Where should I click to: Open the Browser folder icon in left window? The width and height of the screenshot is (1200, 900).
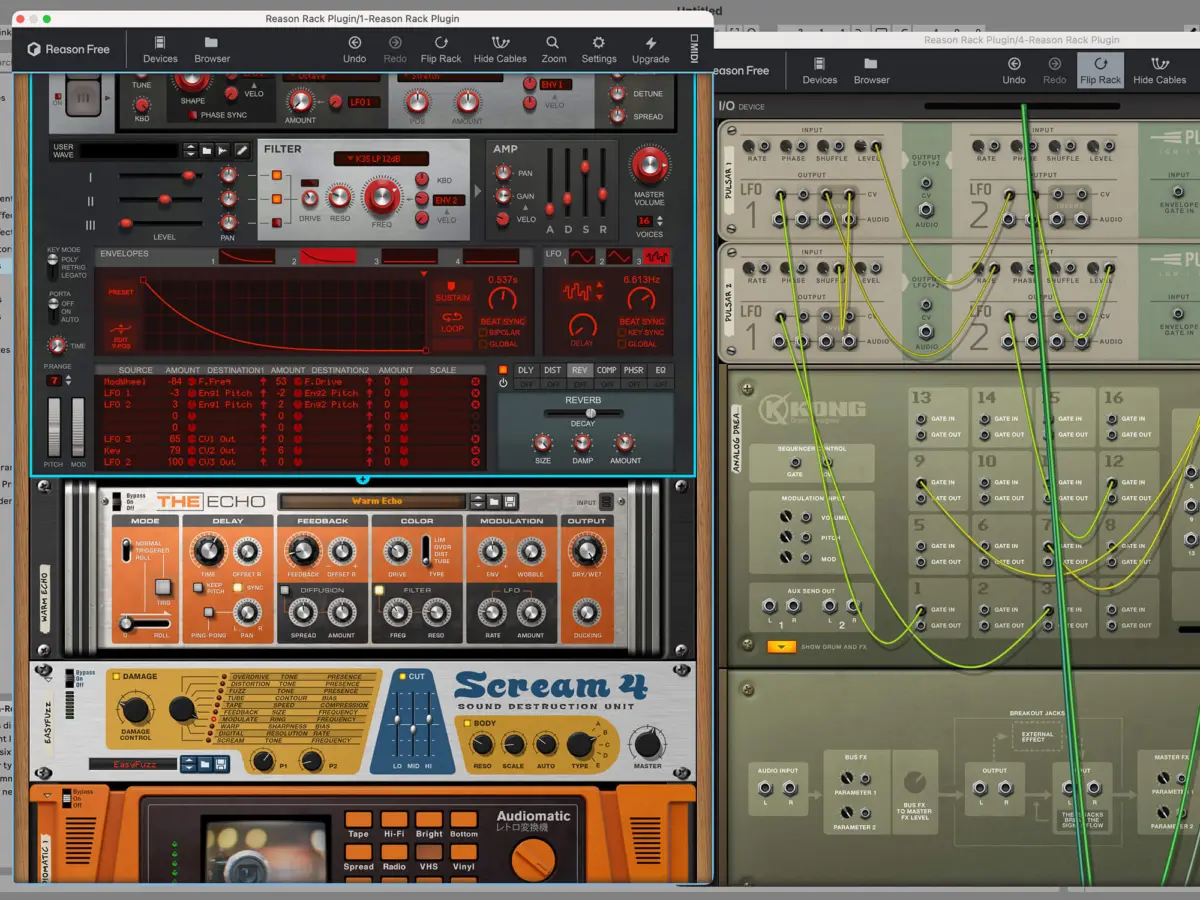click(x=212, y=49)
